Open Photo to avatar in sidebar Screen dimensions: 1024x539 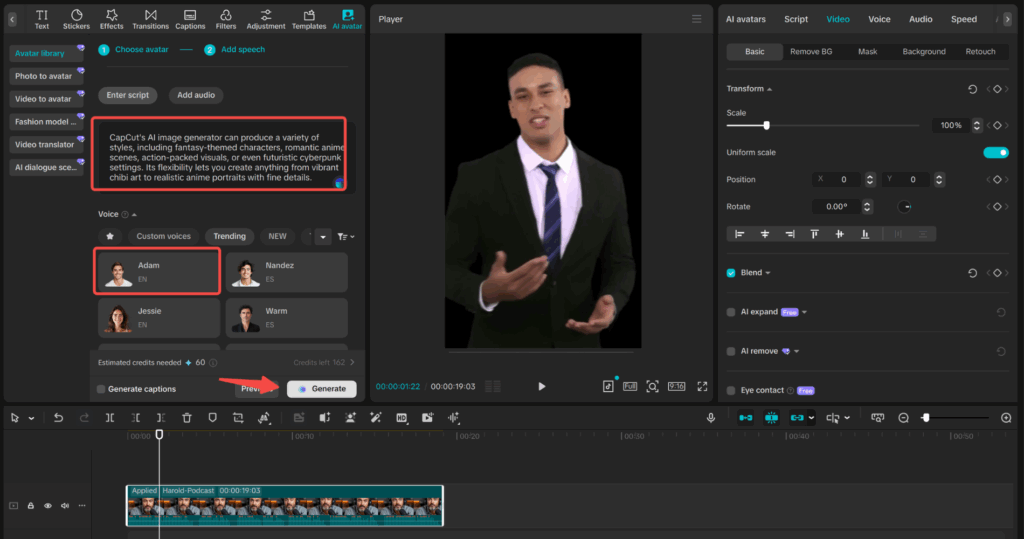tap(44, 76)
